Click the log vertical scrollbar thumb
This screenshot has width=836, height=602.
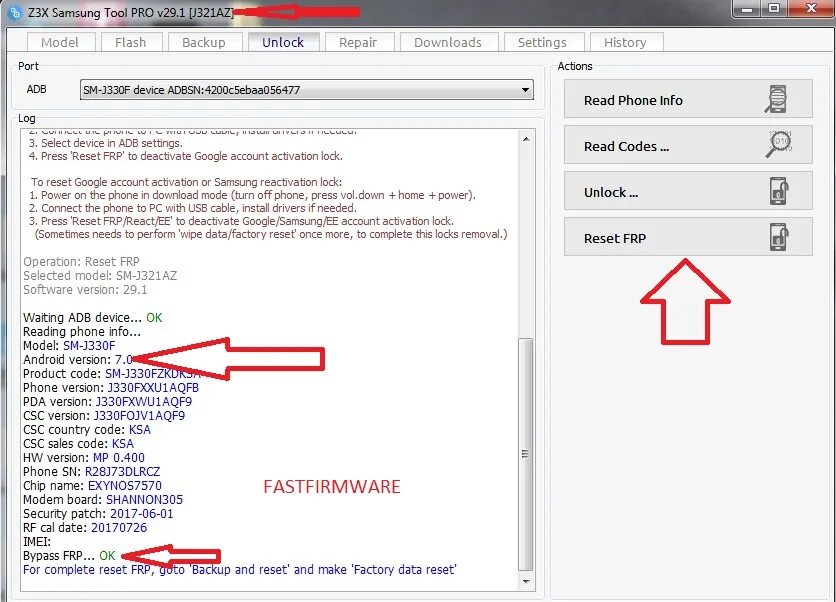click(x=526, y=454)
